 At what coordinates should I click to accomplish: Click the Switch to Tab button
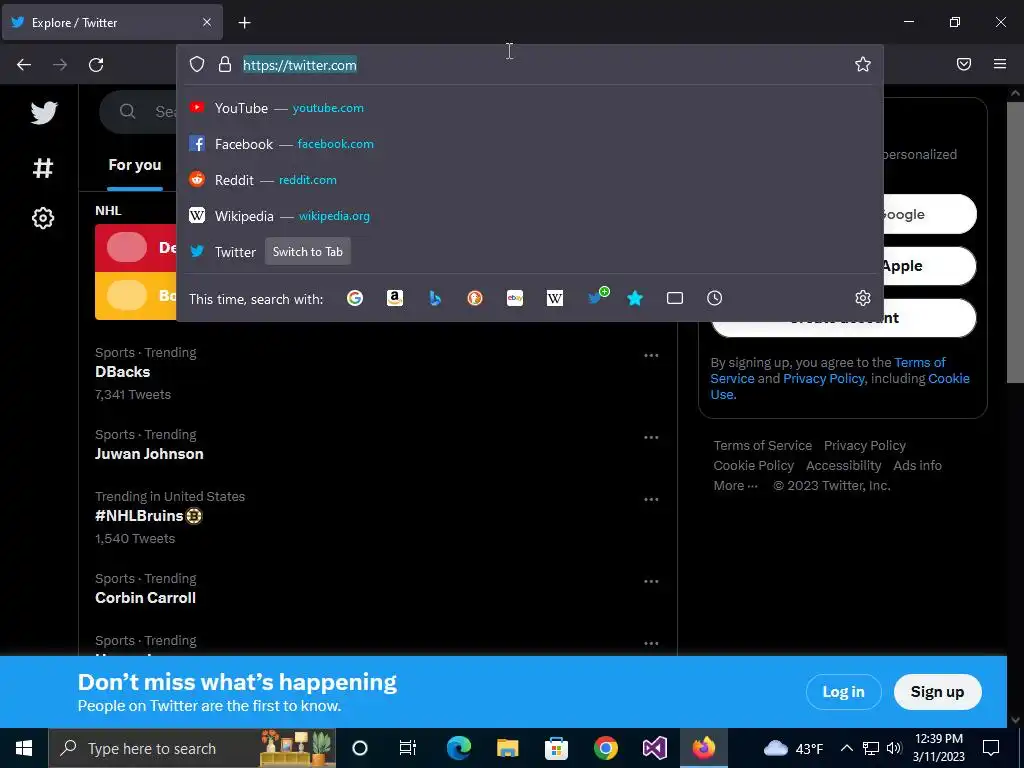[x=308, y=251]
